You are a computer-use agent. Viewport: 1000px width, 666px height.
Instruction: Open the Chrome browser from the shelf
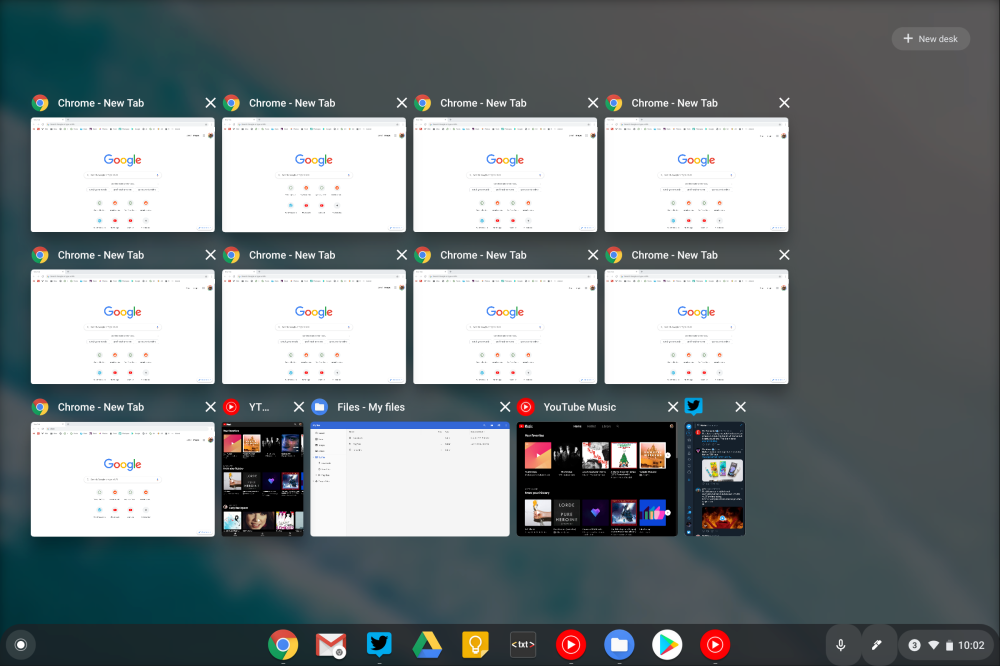coord(283,645)
